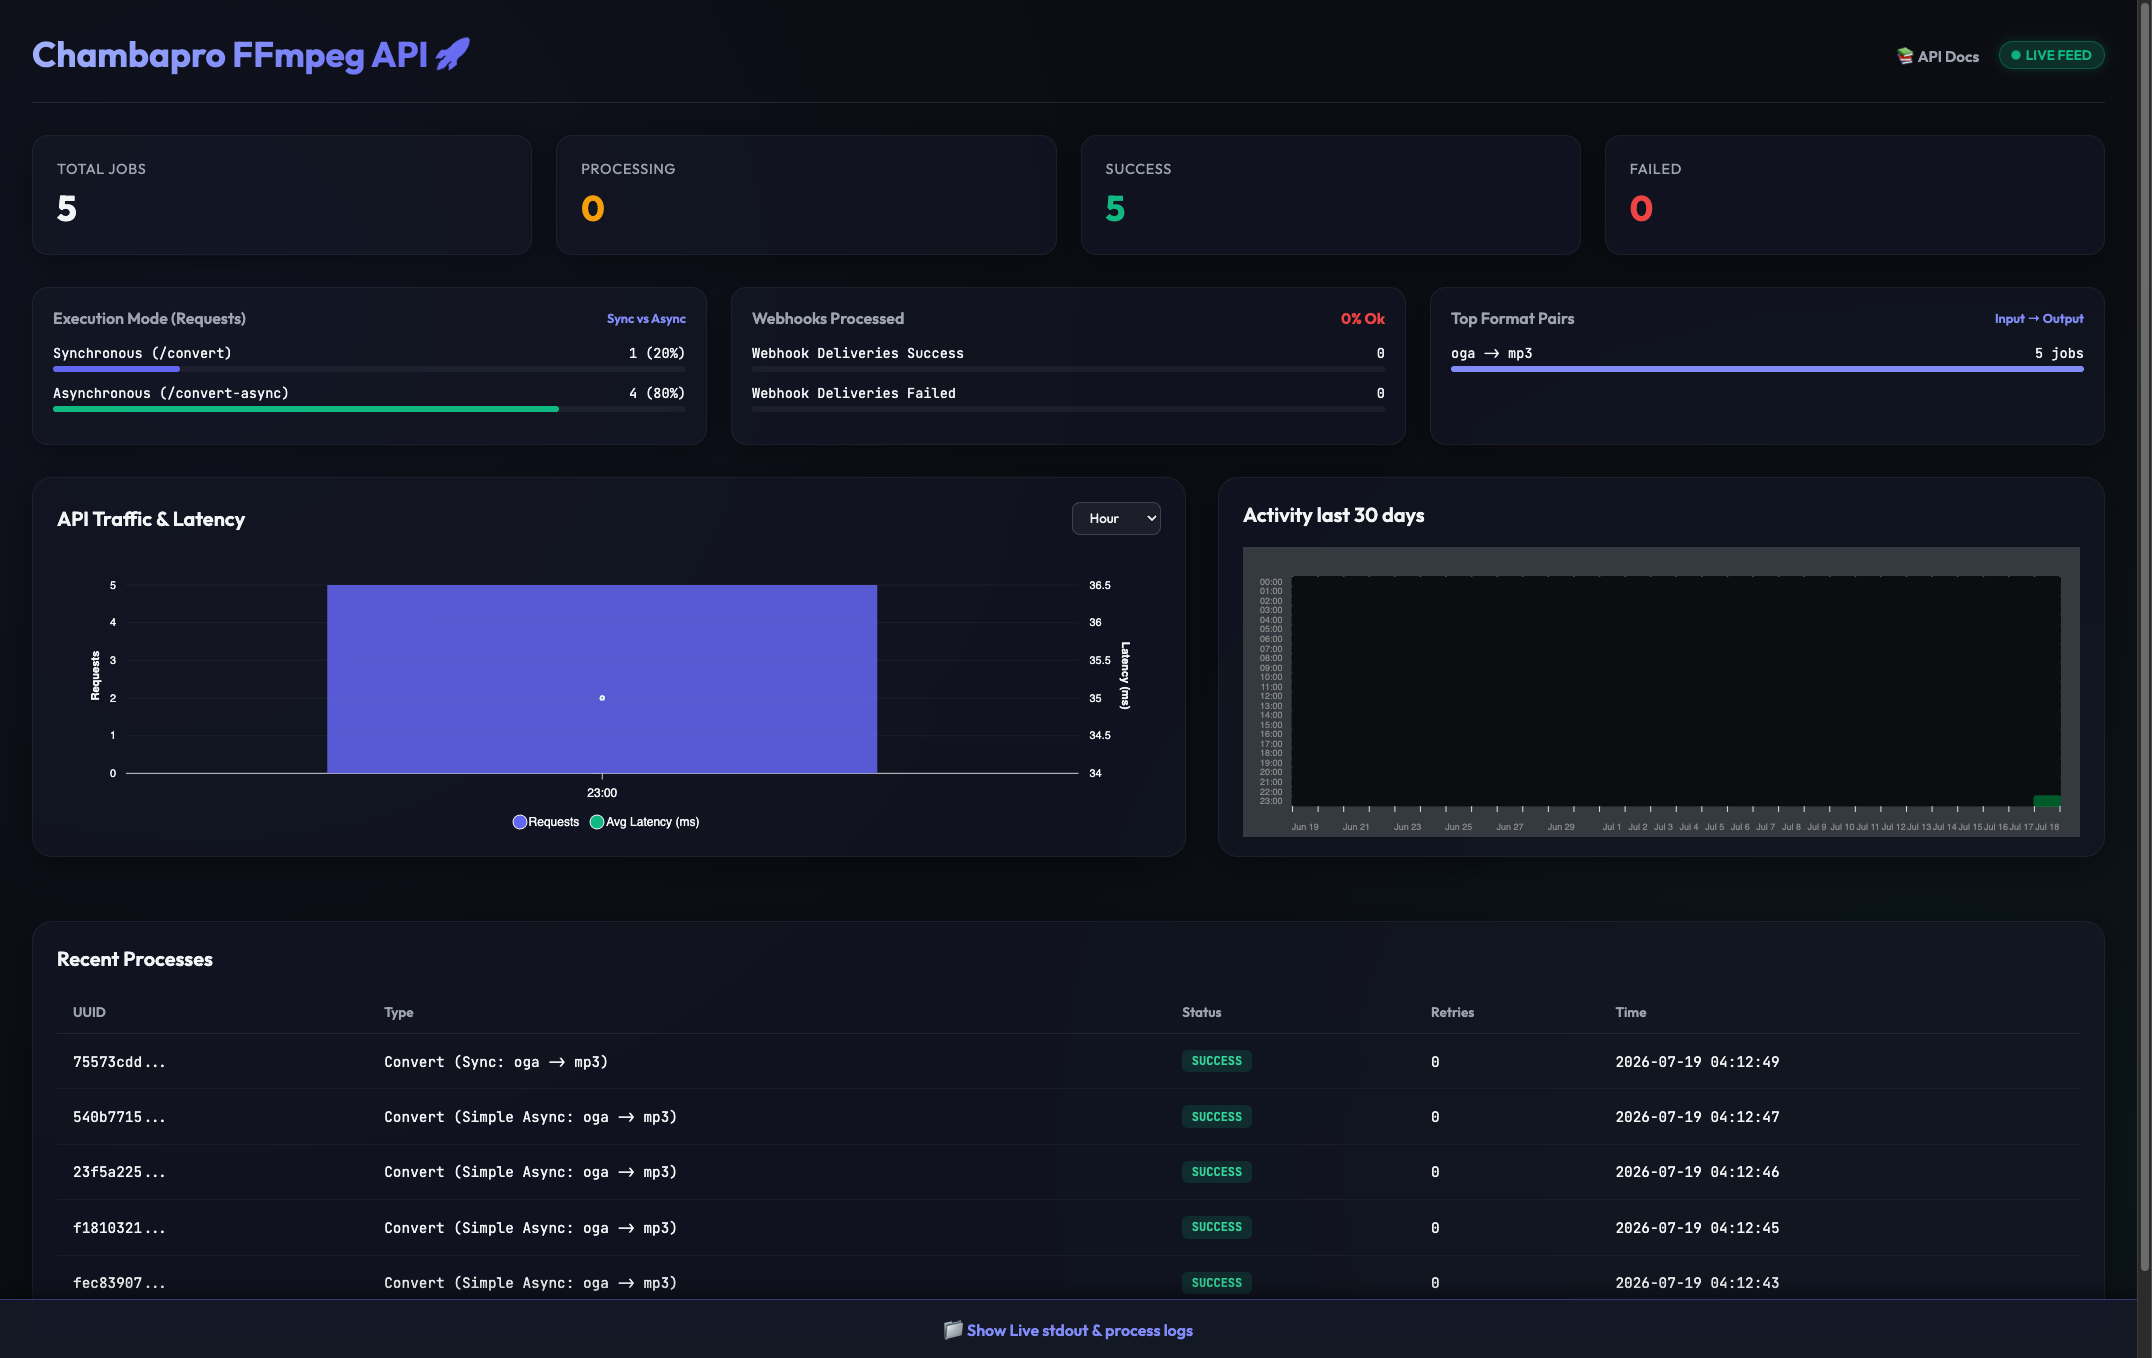2152x1358 pixels.
Task: Select the PROCESSING card
Action: pyautogui.click(x=806, y=195)
